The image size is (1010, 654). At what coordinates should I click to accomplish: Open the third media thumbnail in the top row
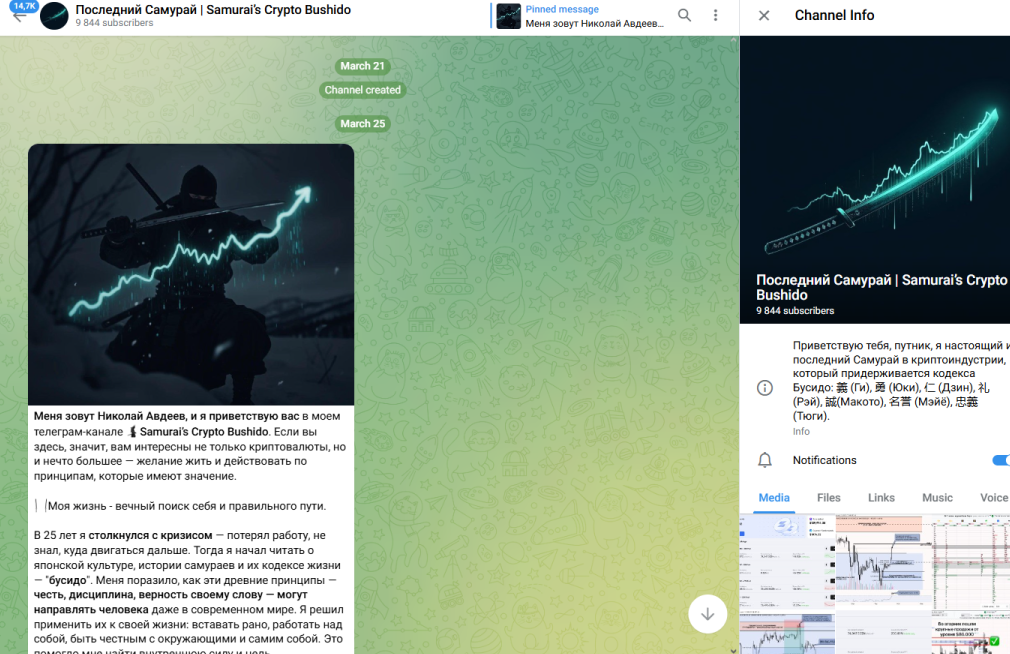coord(971,562)
